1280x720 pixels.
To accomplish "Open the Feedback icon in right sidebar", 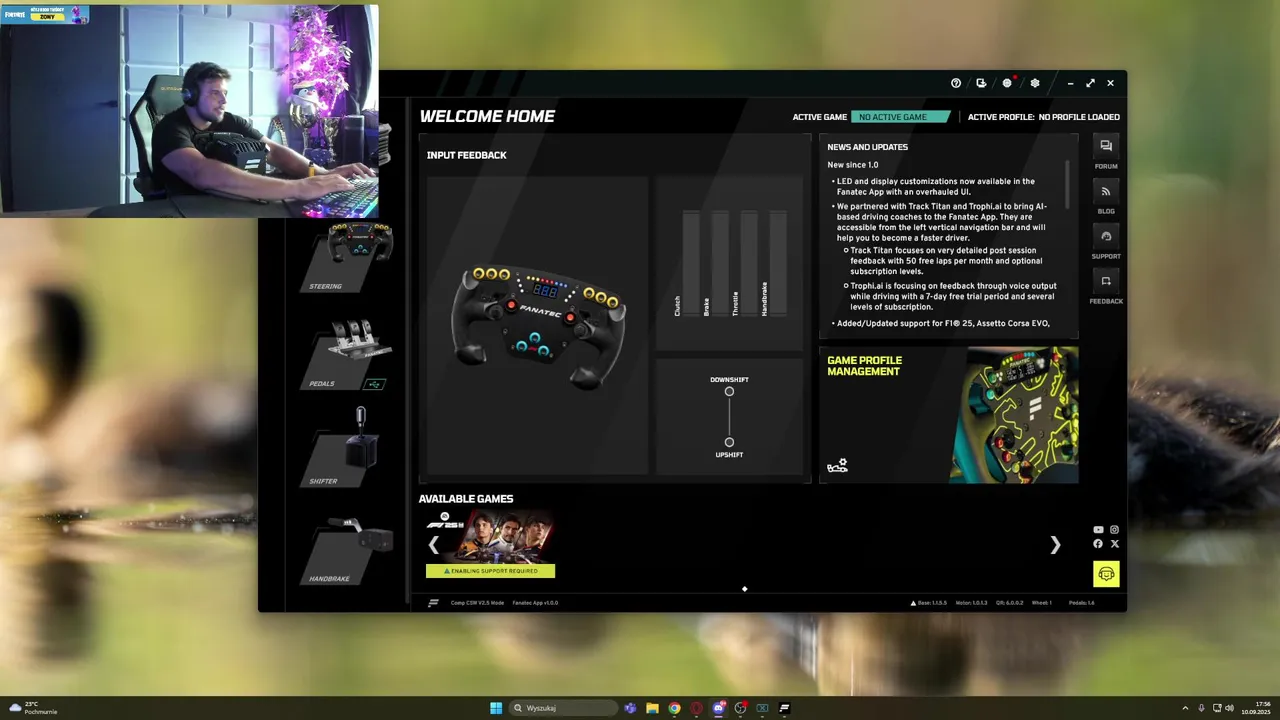I will pyautogui.click(x=1106, y=281).
